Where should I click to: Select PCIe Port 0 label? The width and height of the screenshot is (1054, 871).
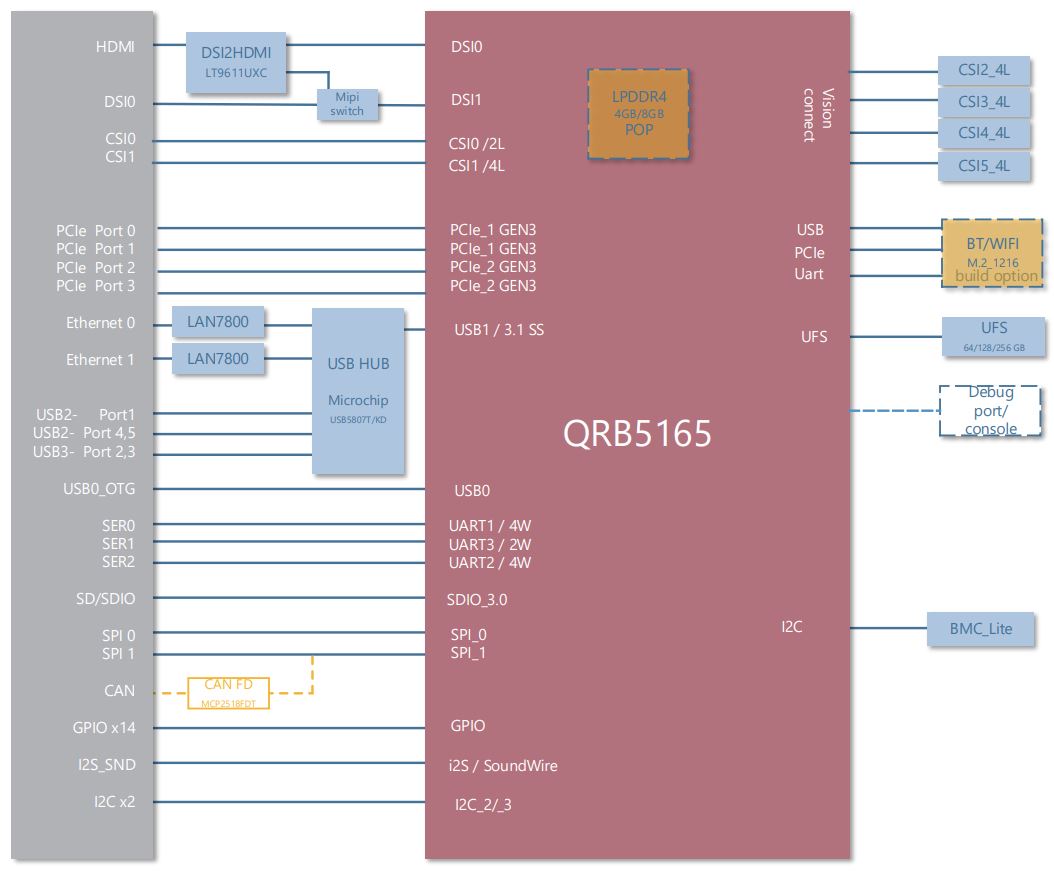point(95,231)
